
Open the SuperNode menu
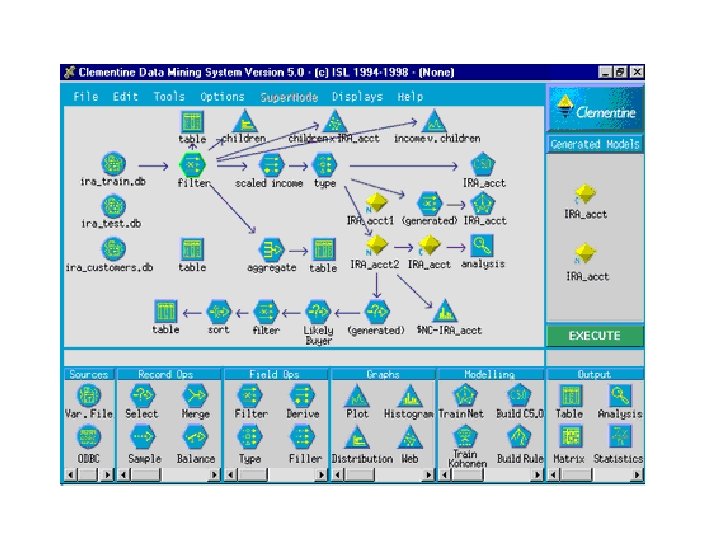point(289,97)
